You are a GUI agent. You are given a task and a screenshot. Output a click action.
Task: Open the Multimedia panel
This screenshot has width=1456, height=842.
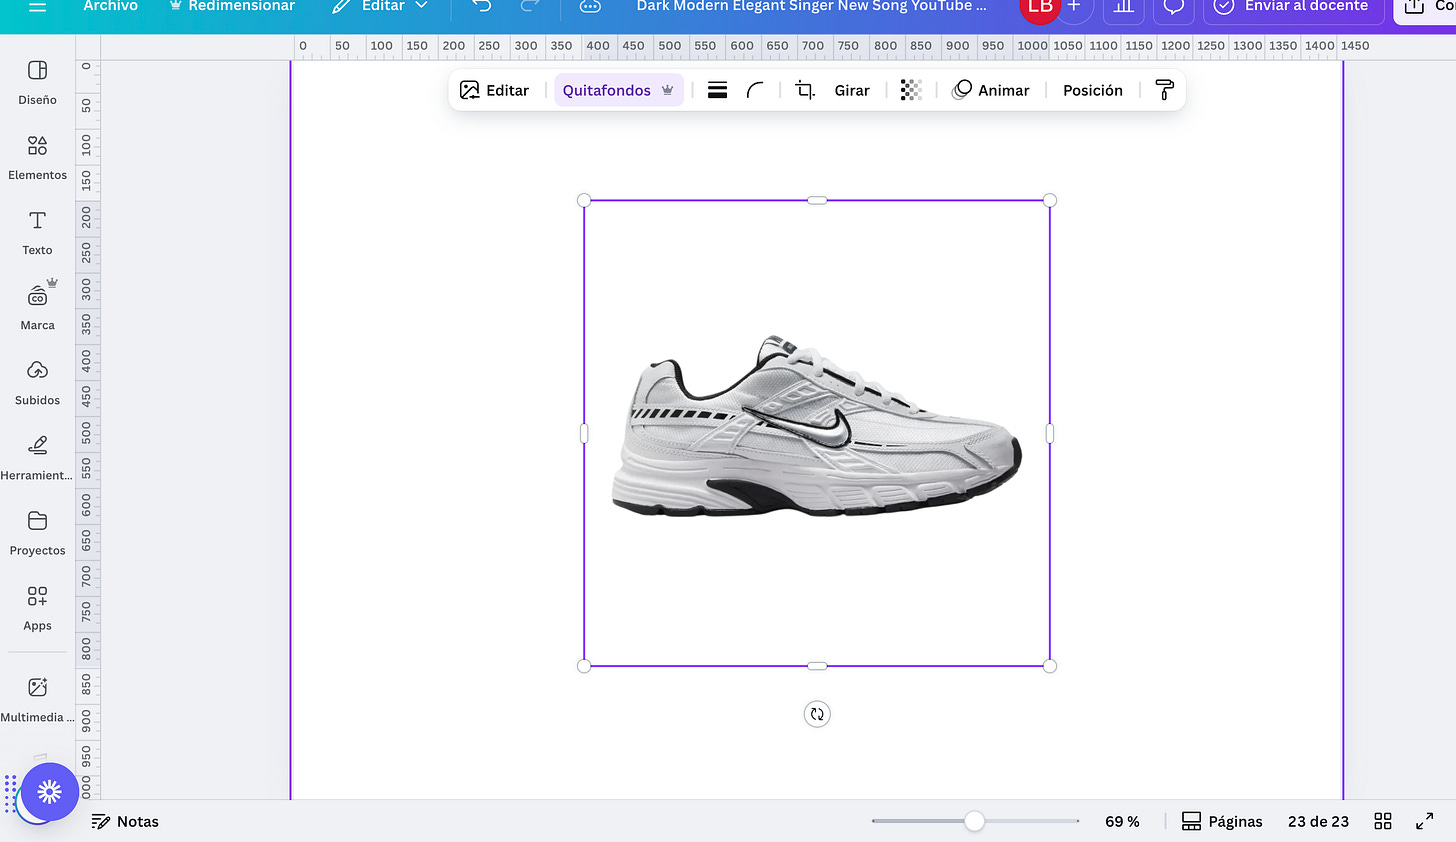pos(37,699)
